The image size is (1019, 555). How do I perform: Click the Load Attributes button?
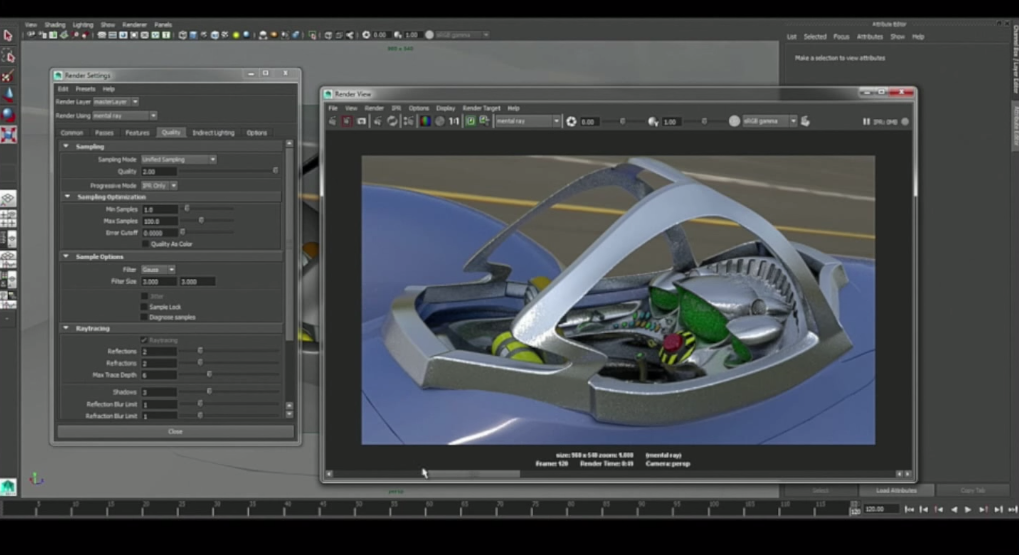[896, 490]
